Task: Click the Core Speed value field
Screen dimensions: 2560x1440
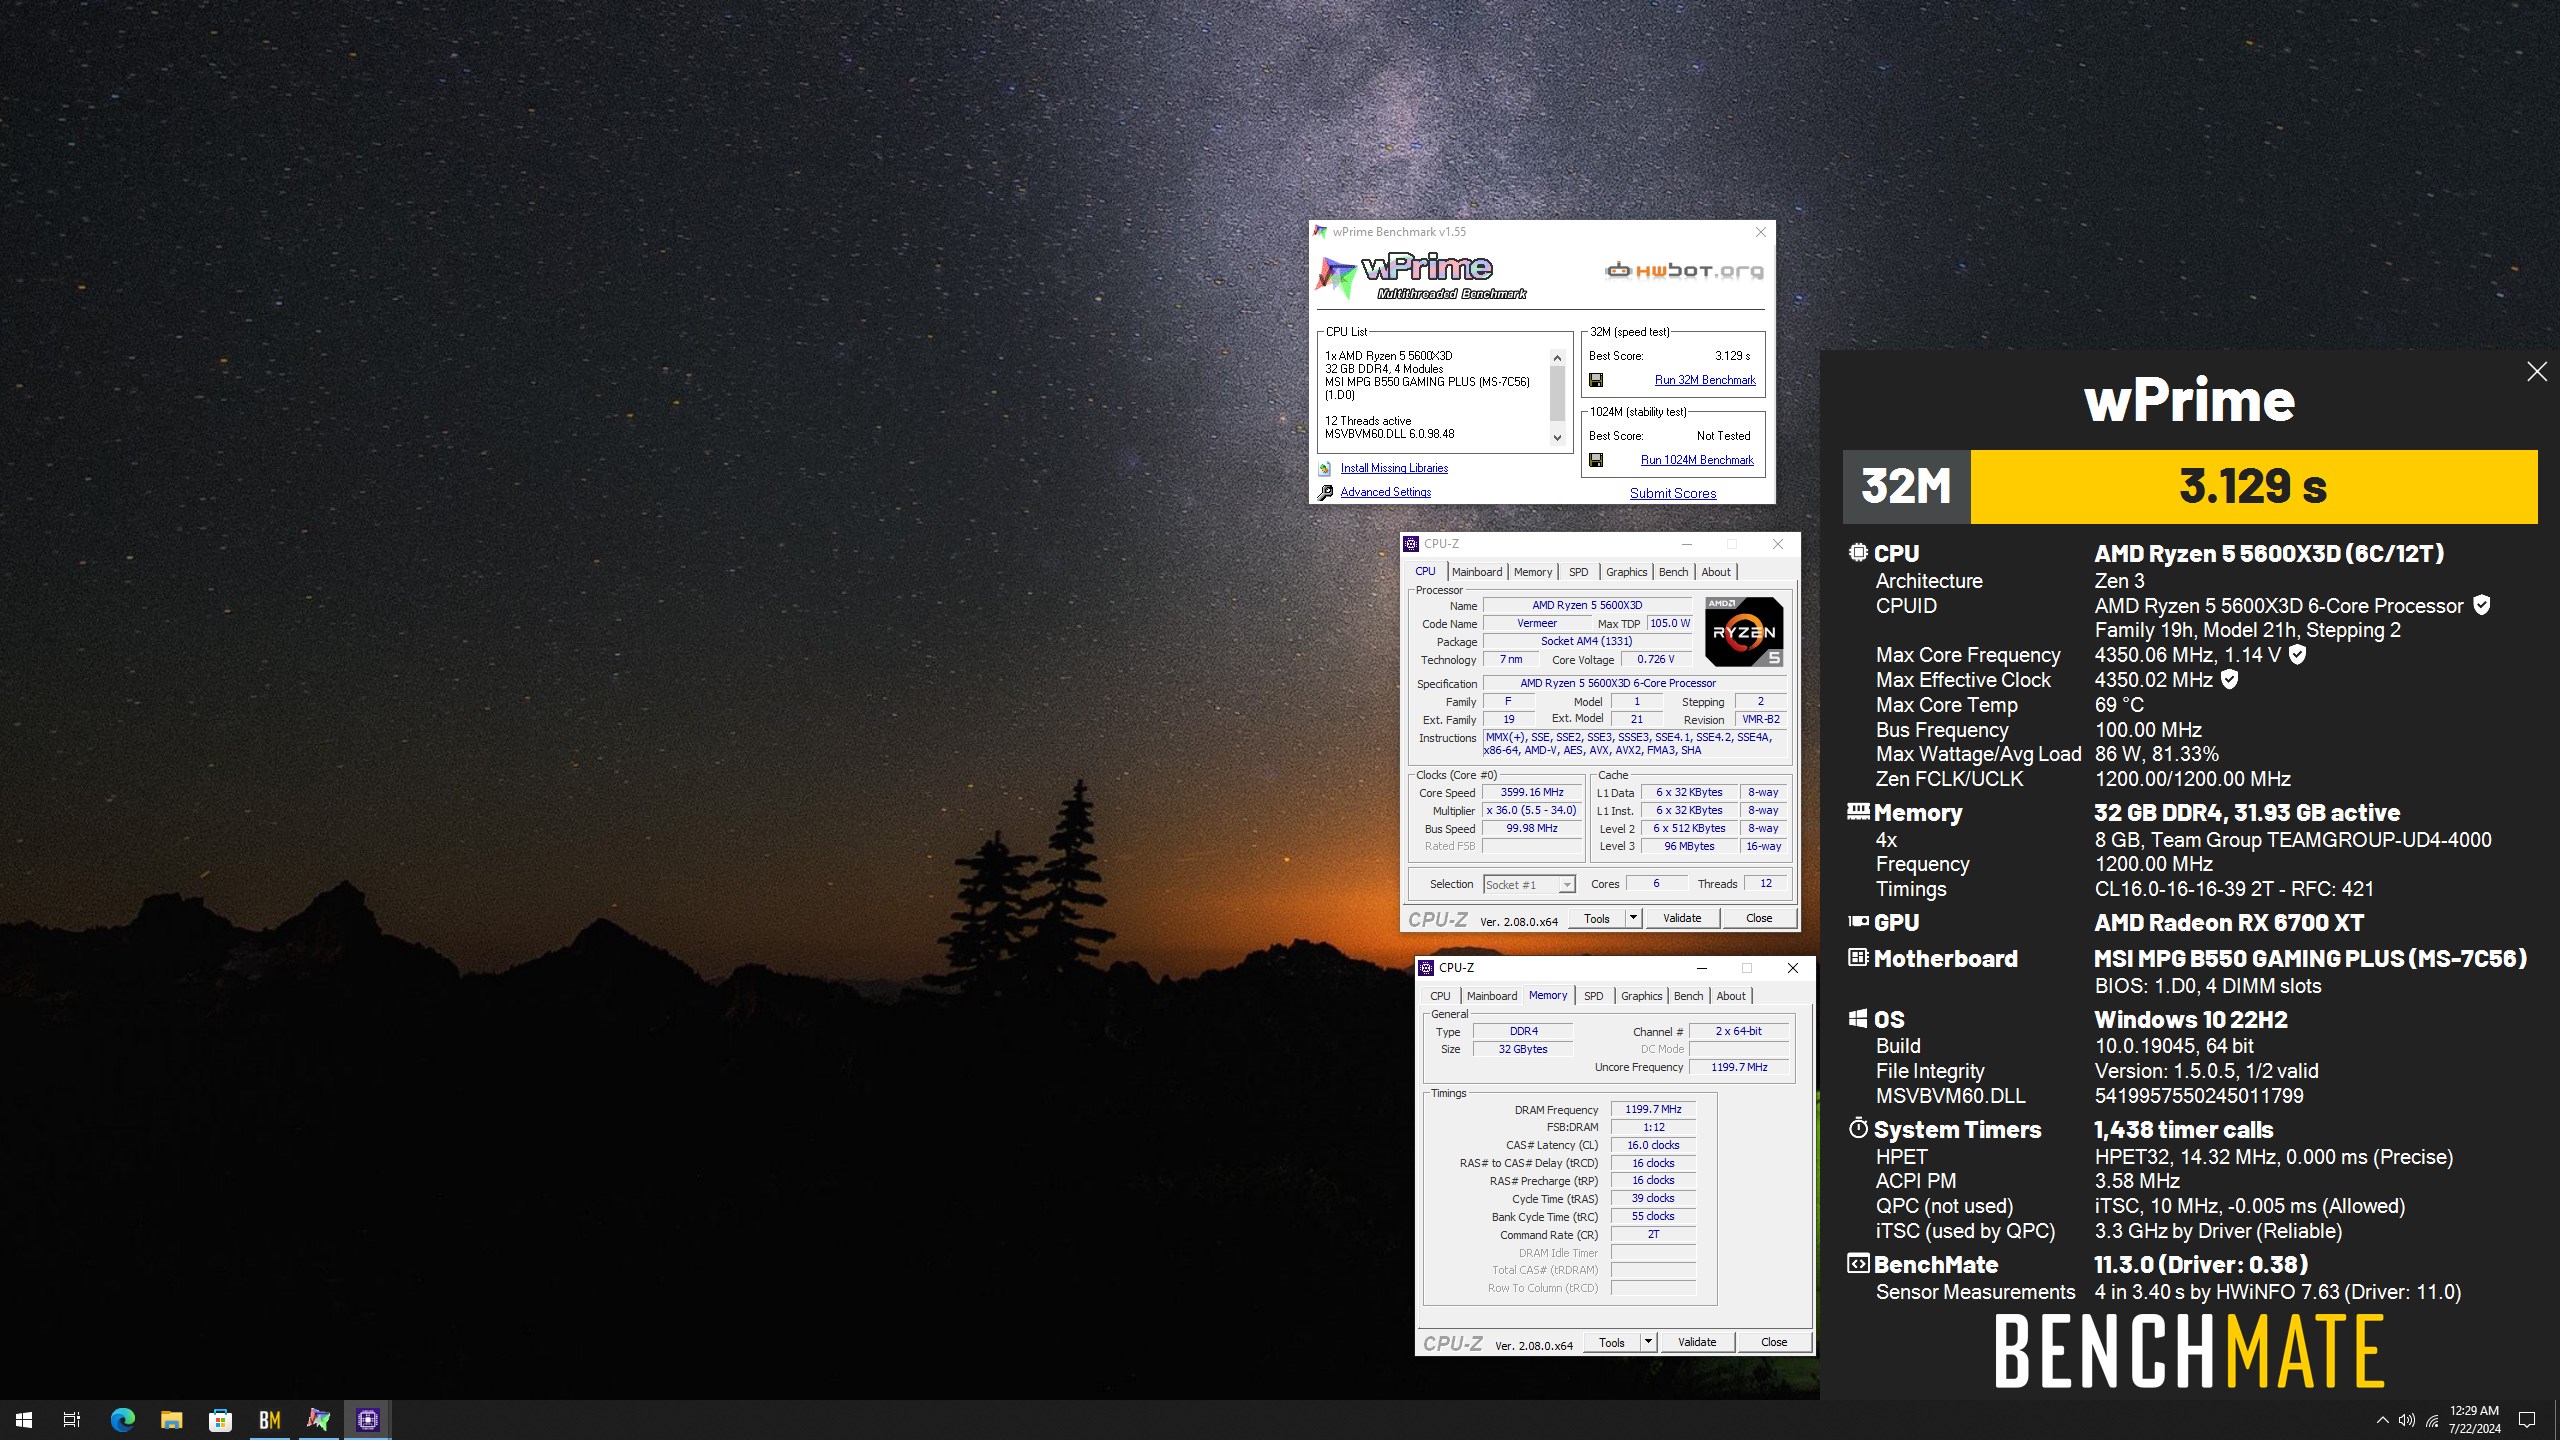Action: tap(1531, 792)
